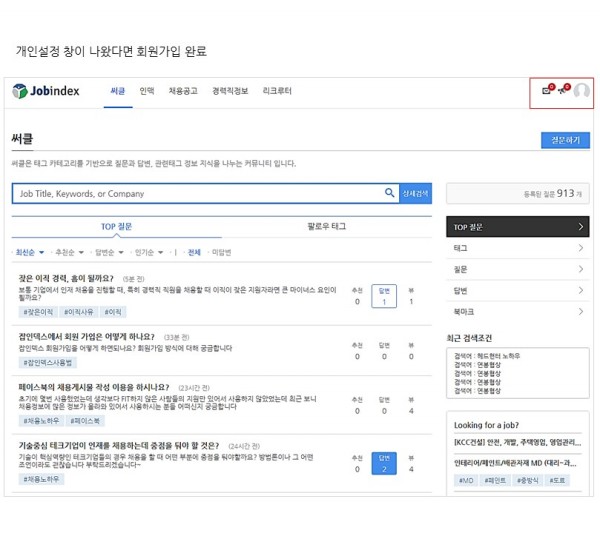Expand the 북마크 sidebar item
Viewport: 600px width, 533px height.
[516, 313]
